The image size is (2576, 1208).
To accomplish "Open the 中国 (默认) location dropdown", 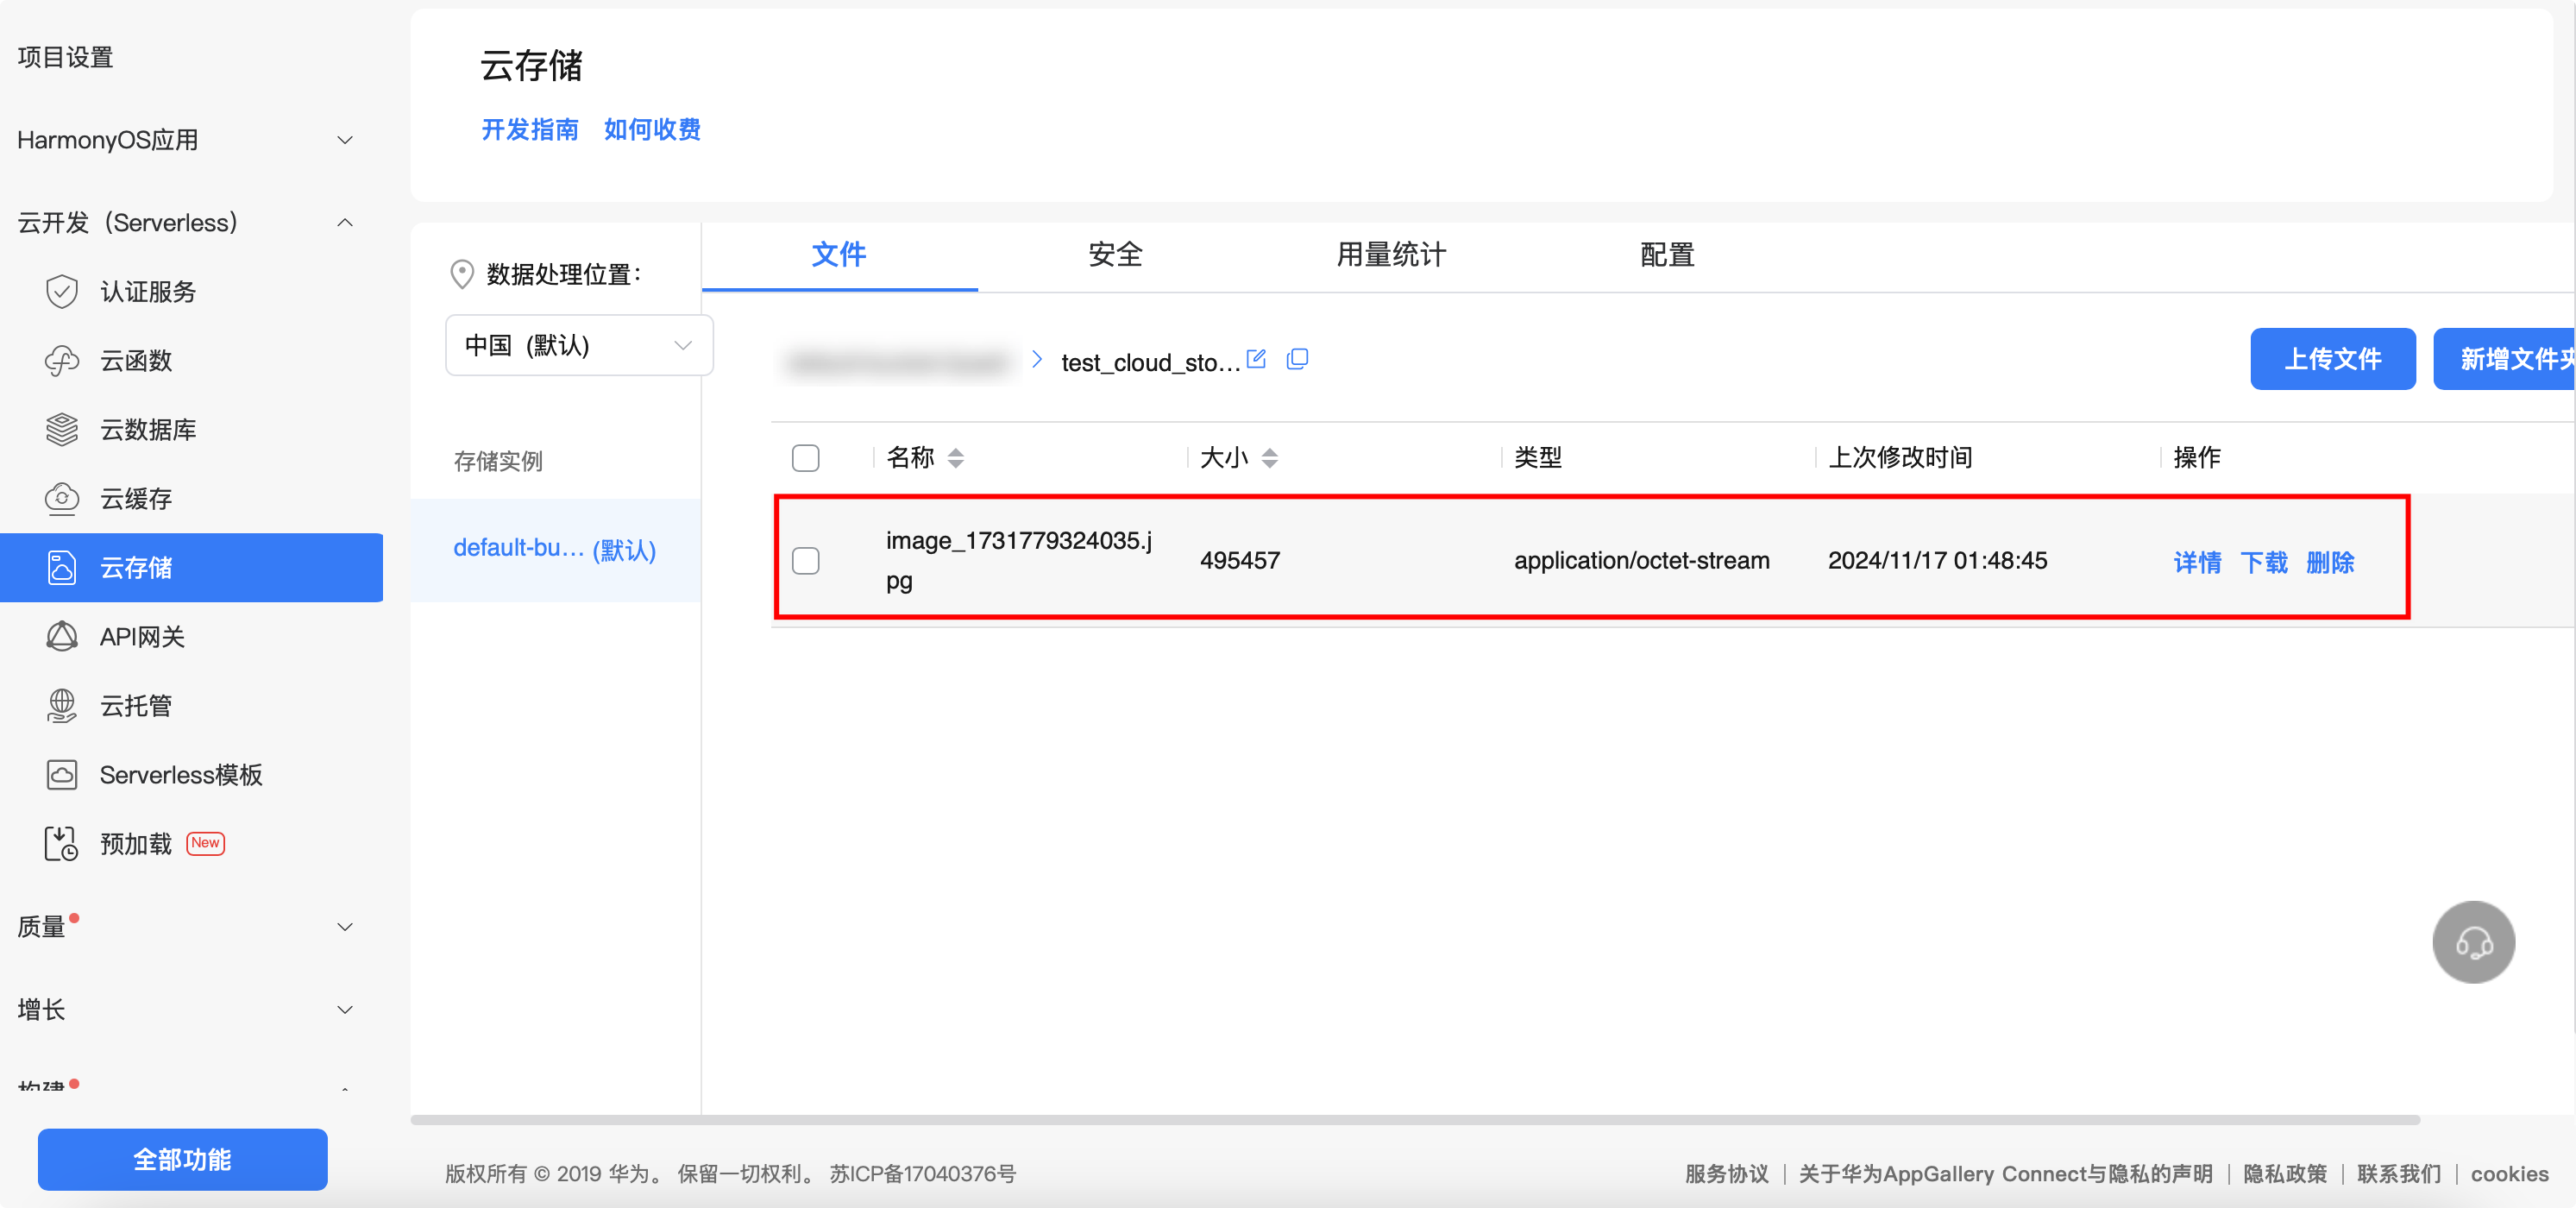I will click(579, 345).
